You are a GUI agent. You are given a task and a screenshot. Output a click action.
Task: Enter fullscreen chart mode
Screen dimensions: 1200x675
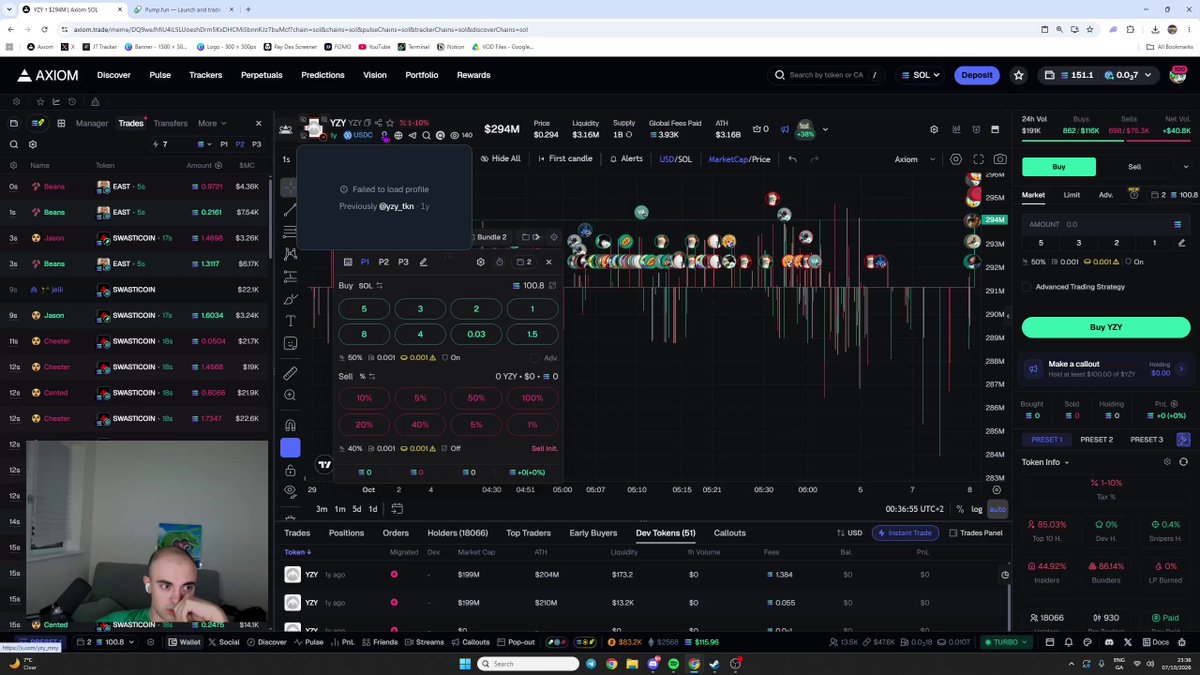[978, 159]
